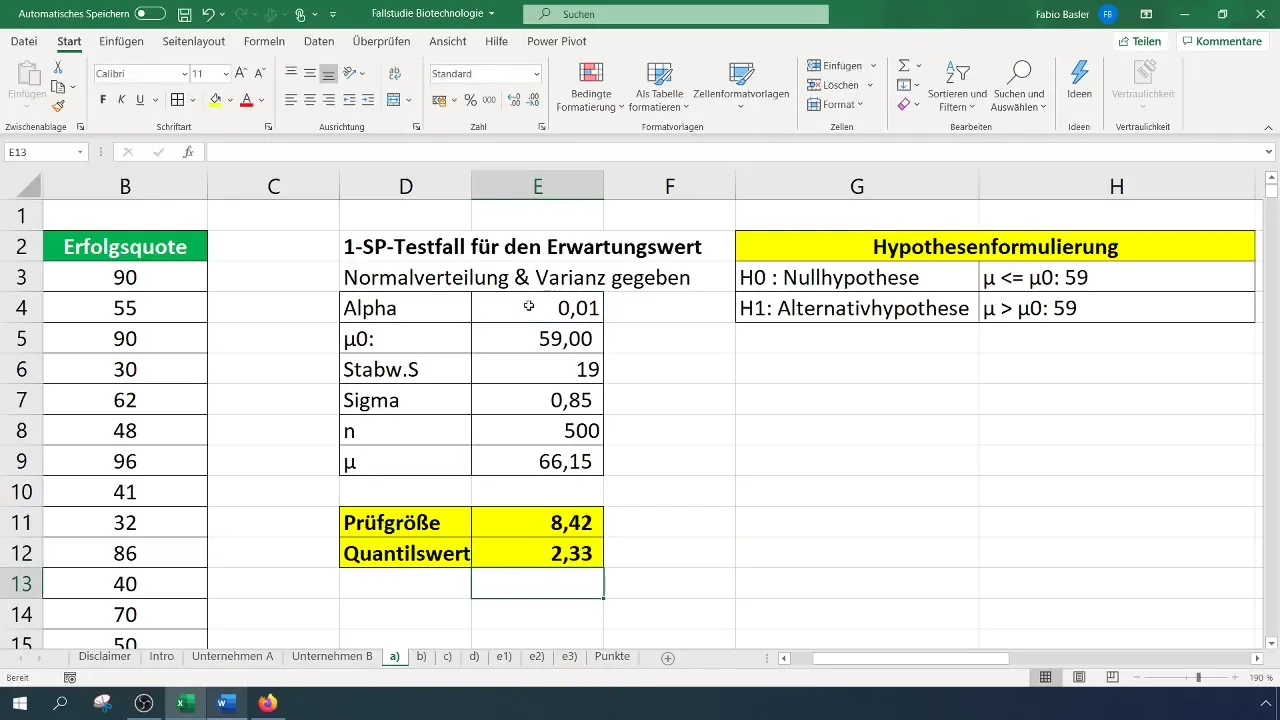Click the Cut scissors icon

[58, 67]
